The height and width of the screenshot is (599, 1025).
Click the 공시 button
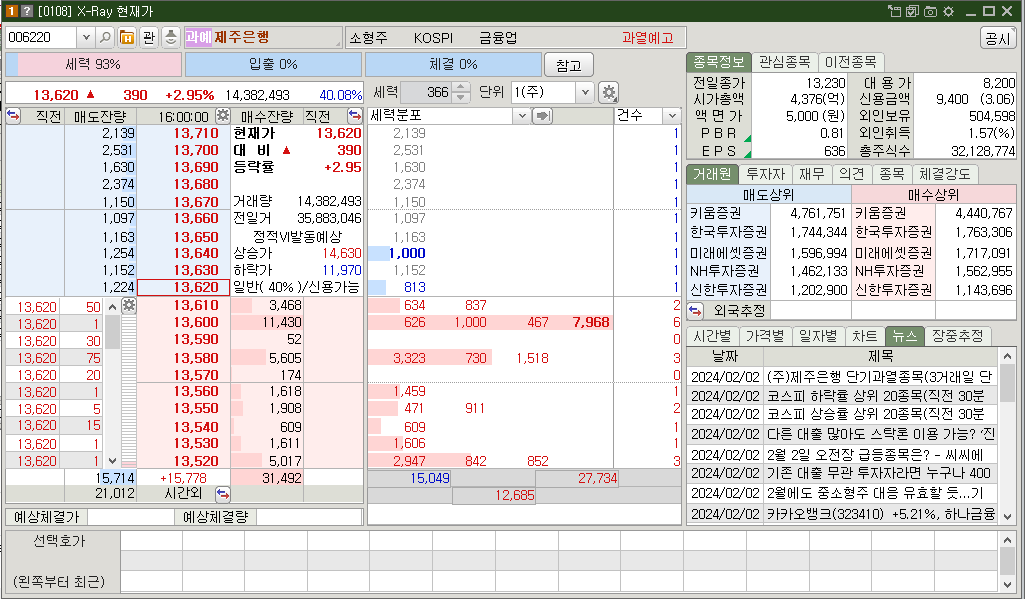(x=998, y=39)
